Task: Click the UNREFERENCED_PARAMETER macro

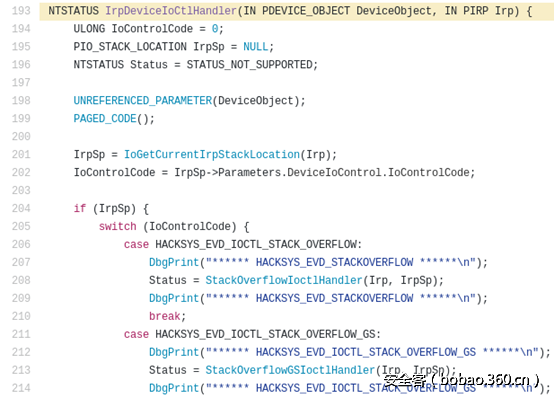Action: click(143, 101)
